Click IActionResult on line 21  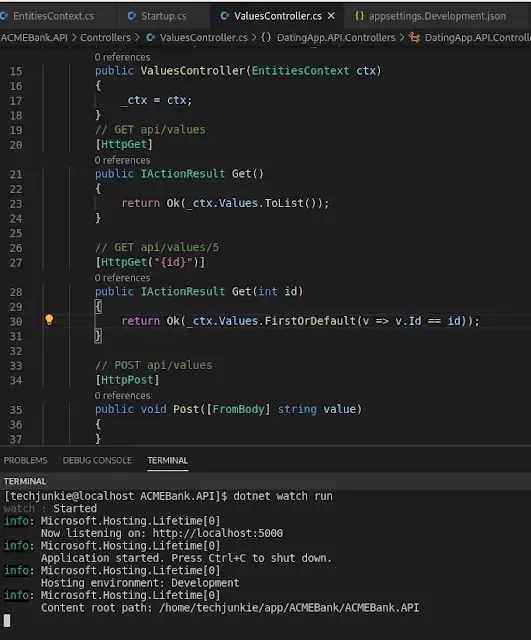[x=183, y=173]
